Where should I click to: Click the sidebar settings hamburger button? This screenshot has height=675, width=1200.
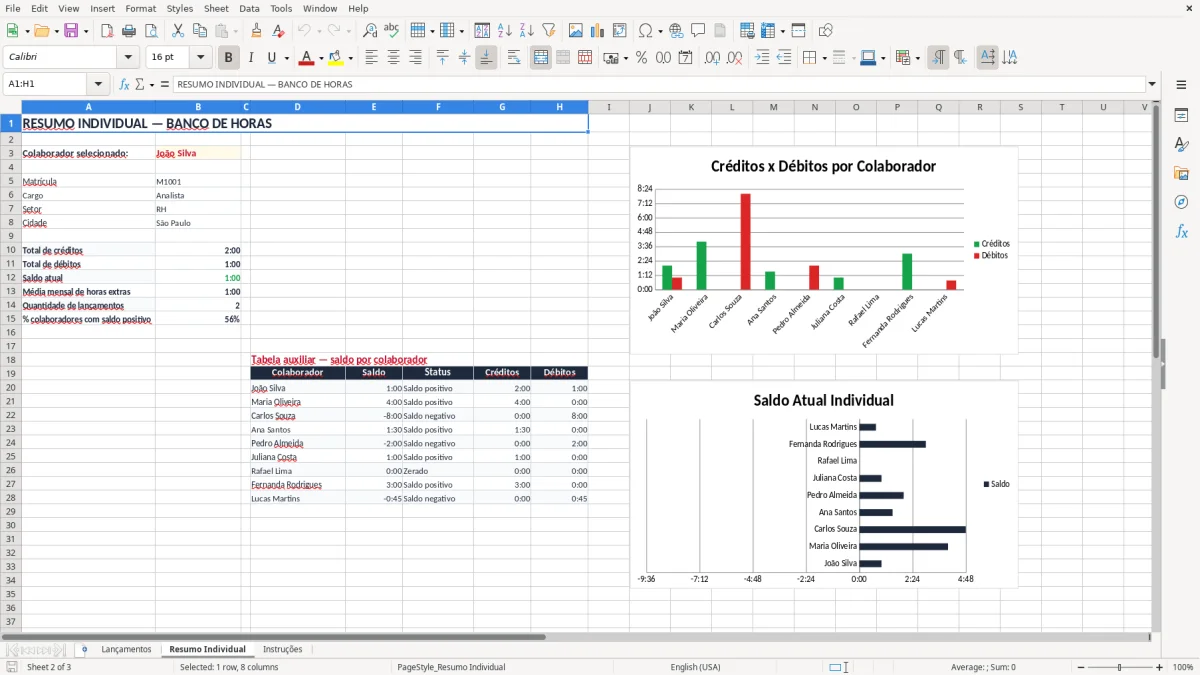[x=1181, y=85]
